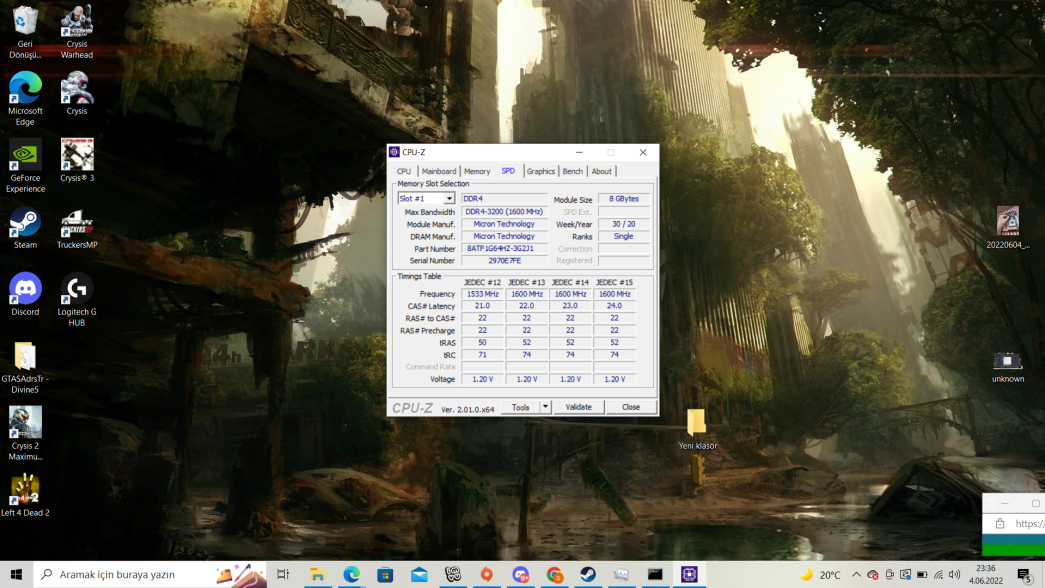The height and width of the screenshot is (588, 1045).
Task: Expand the Slot #1 memory slot dropdown
Action: pos(449,199)
